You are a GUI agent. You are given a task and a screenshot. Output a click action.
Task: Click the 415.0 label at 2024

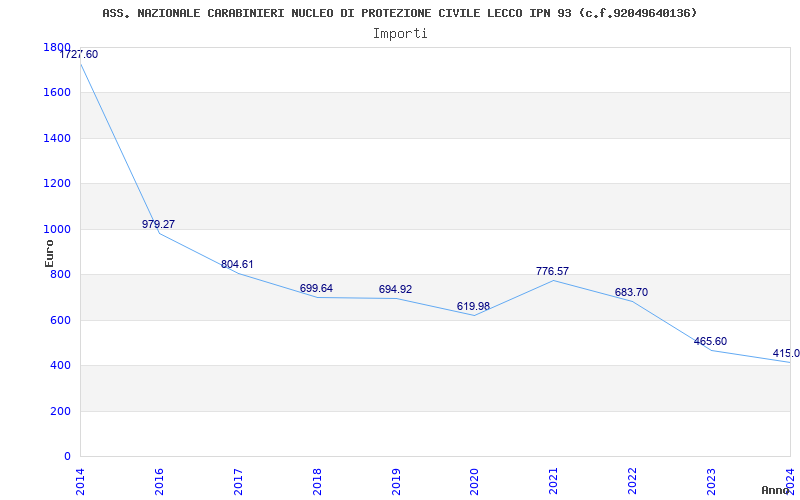[x=786, y=354]
